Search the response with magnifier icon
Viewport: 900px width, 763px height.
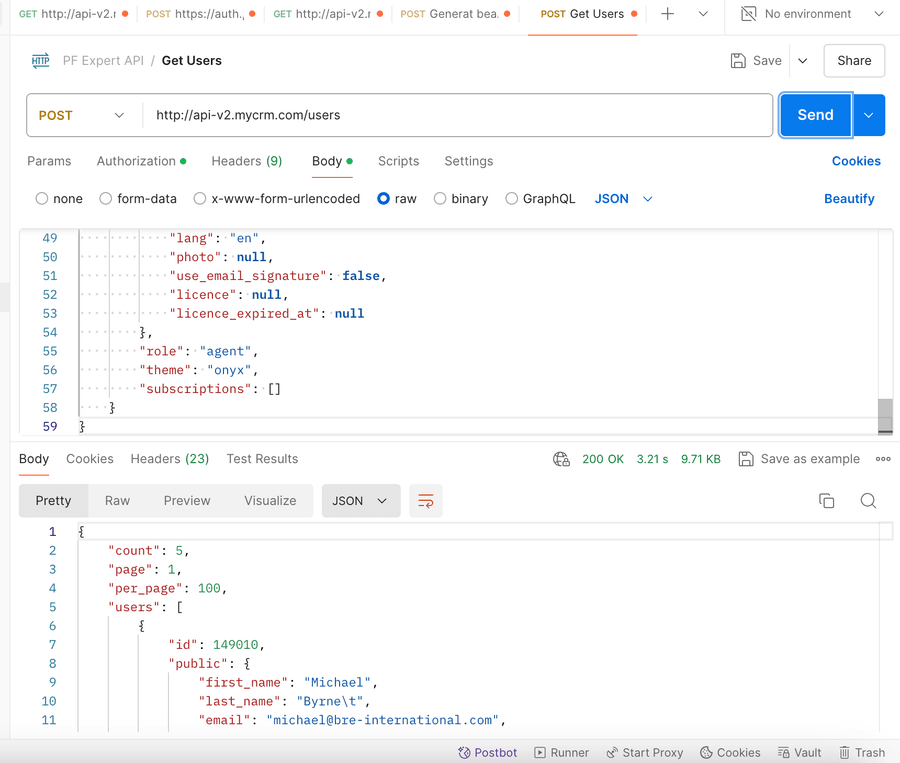868,501
